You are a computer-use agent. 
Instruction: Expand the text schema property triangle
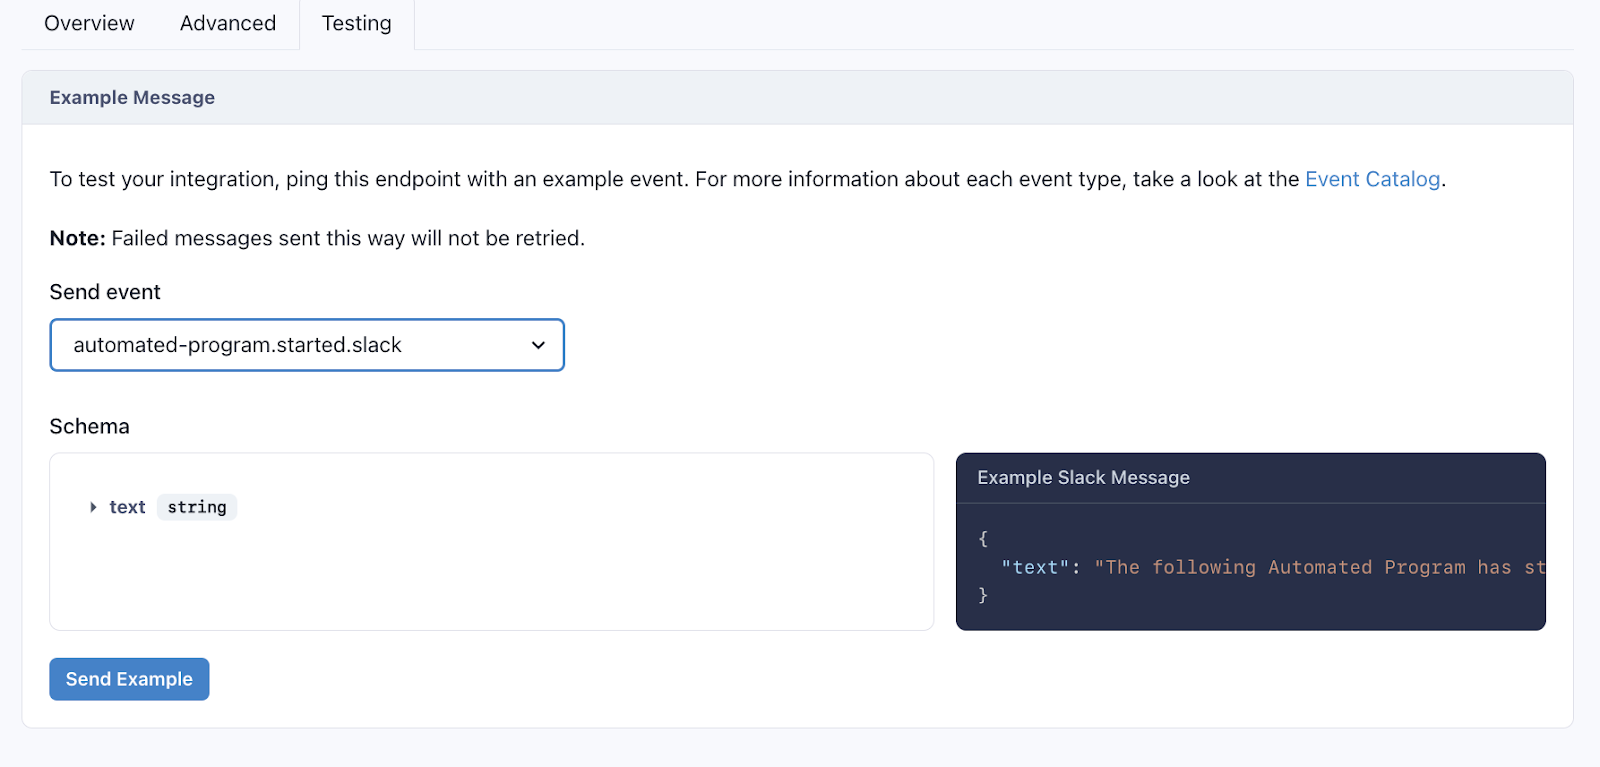(93, 507)
